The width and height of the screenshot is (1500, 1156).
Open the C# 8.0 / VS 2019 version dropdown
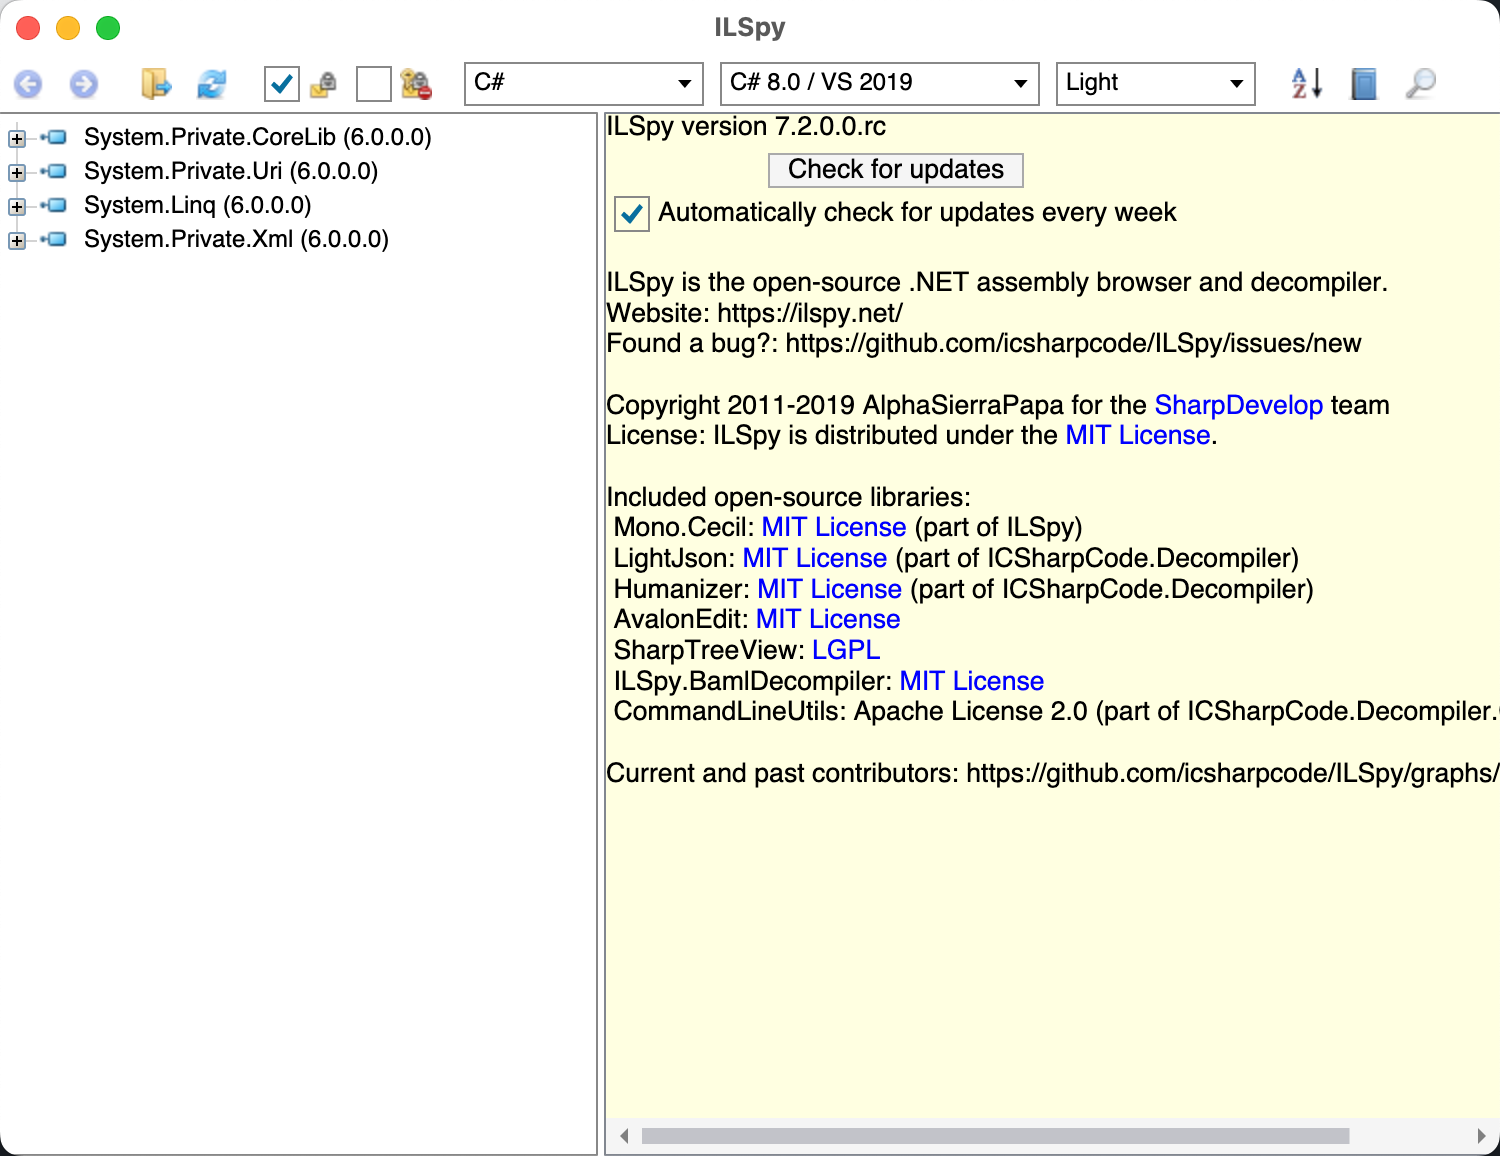[x=879, y=83]
